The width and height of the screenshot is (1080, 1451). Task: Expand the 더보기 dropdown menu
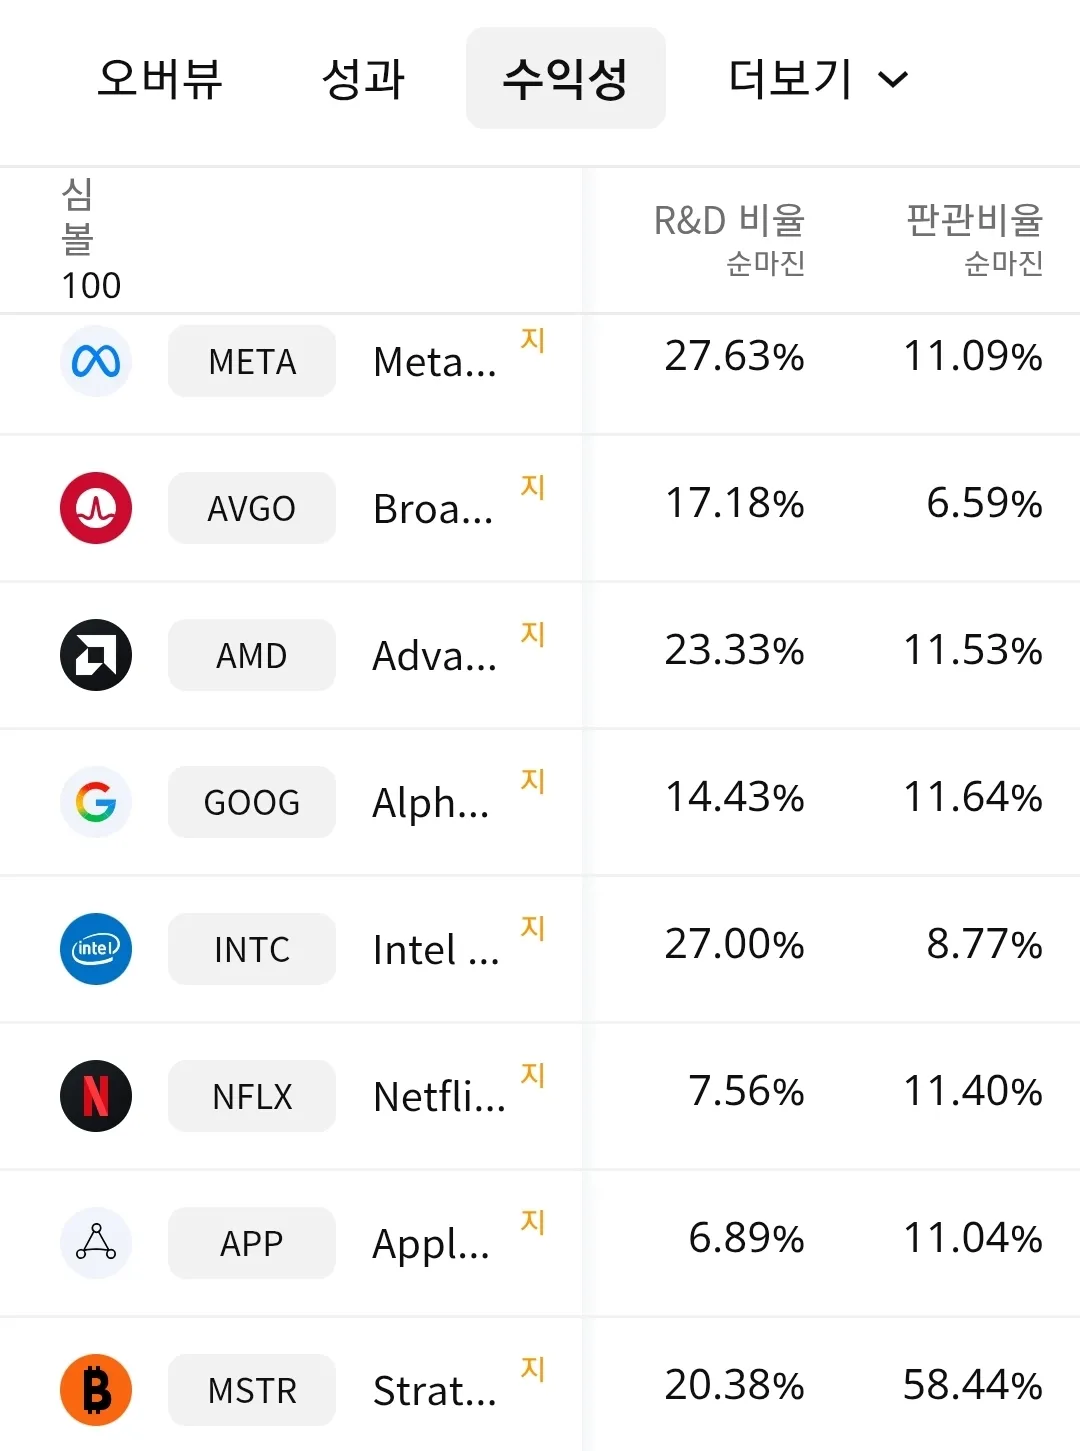(x=818, y=78)
